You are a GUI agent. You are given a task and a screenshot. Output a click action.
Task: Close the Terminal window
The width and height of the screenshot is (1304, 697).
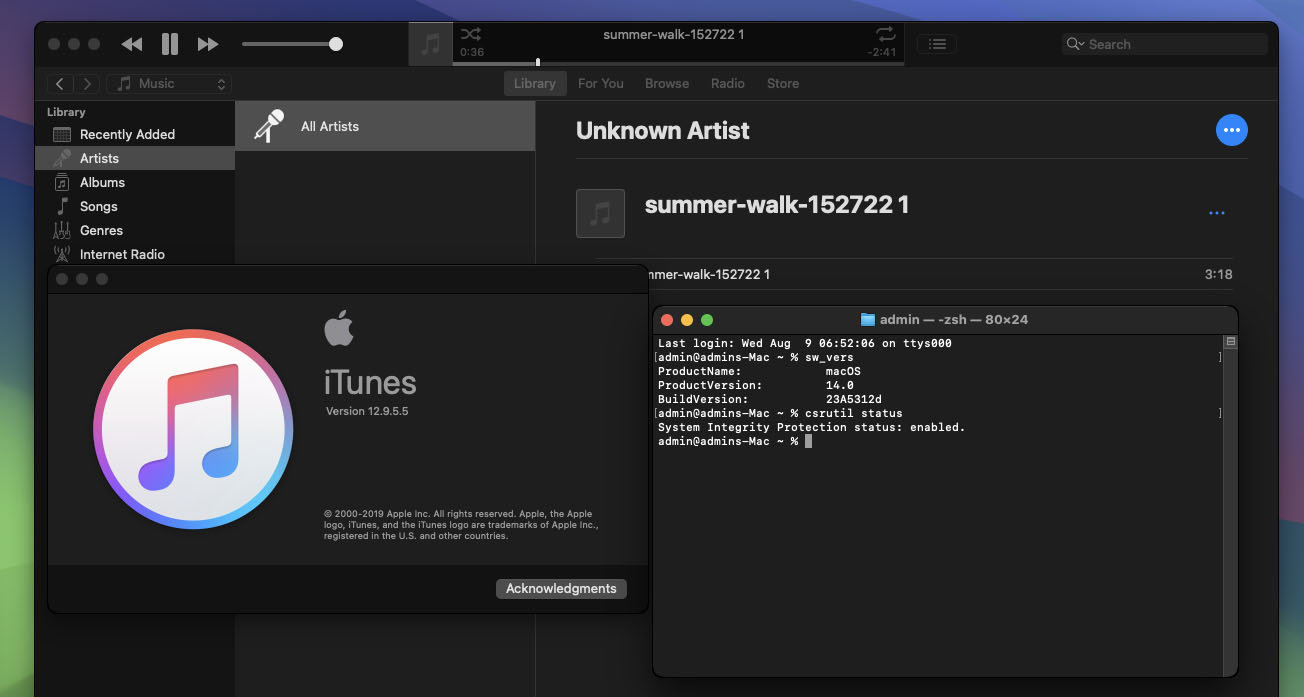[666, 320]
